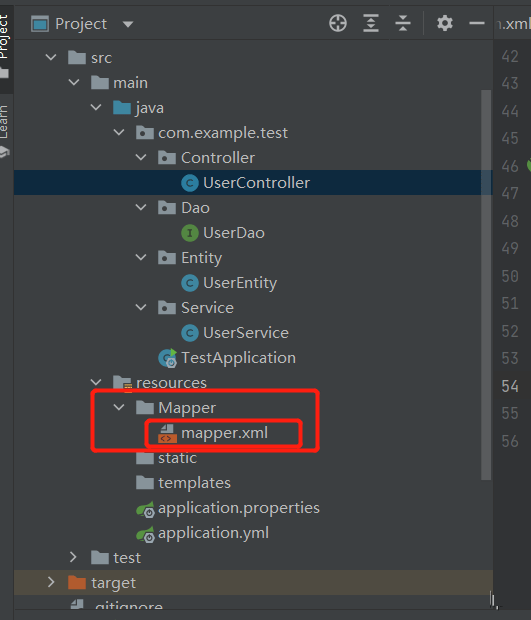This screenshot has height=620, width=531.
Task: Select the UserDao interface icon
Action: (x=189, y=233)
